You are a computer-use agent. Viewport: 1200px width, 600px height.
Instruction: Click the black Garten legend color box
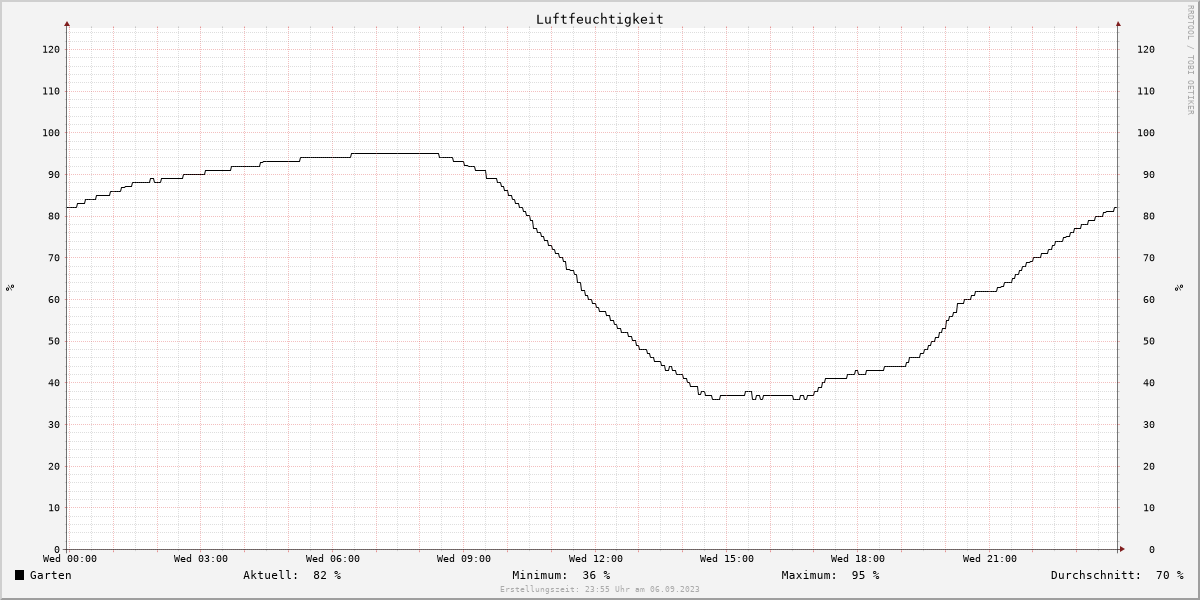(x=20, y=575)
